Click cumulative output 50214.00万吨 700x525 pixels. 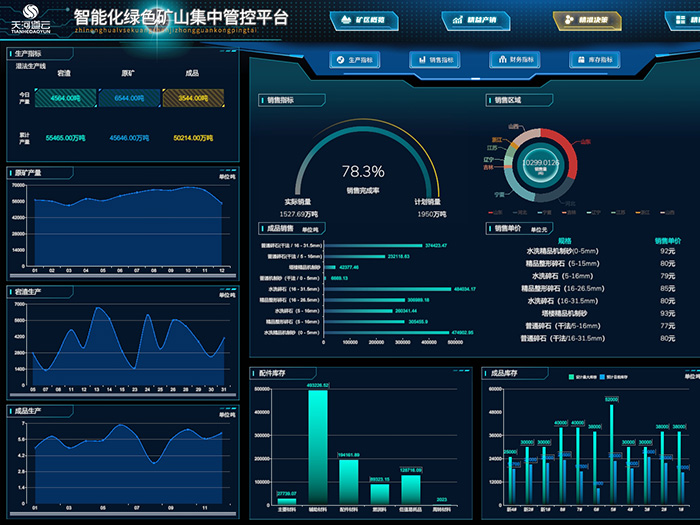[193, 138]
